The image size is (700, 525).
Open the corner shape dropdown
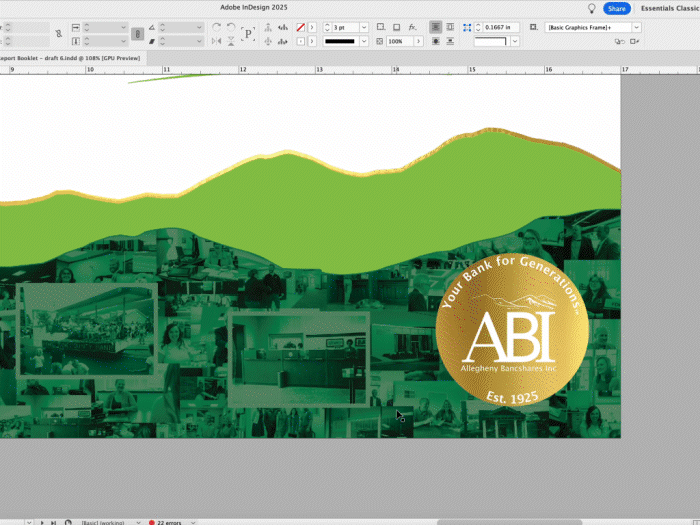coord(515,42)
